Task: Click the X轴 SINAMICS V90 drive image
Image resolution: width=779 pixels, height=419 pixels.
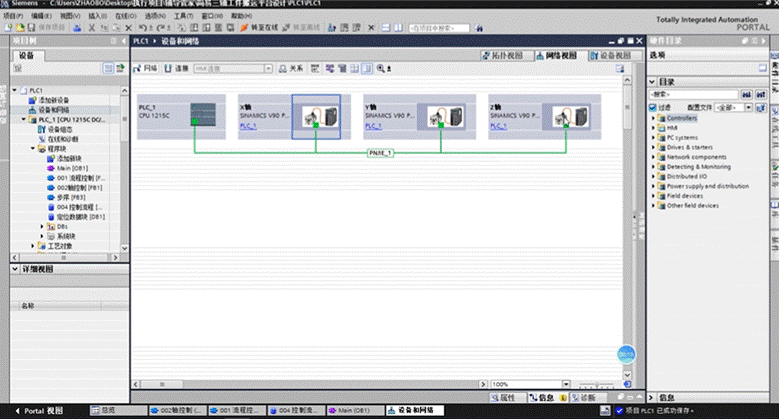Action: coord(321,117)
